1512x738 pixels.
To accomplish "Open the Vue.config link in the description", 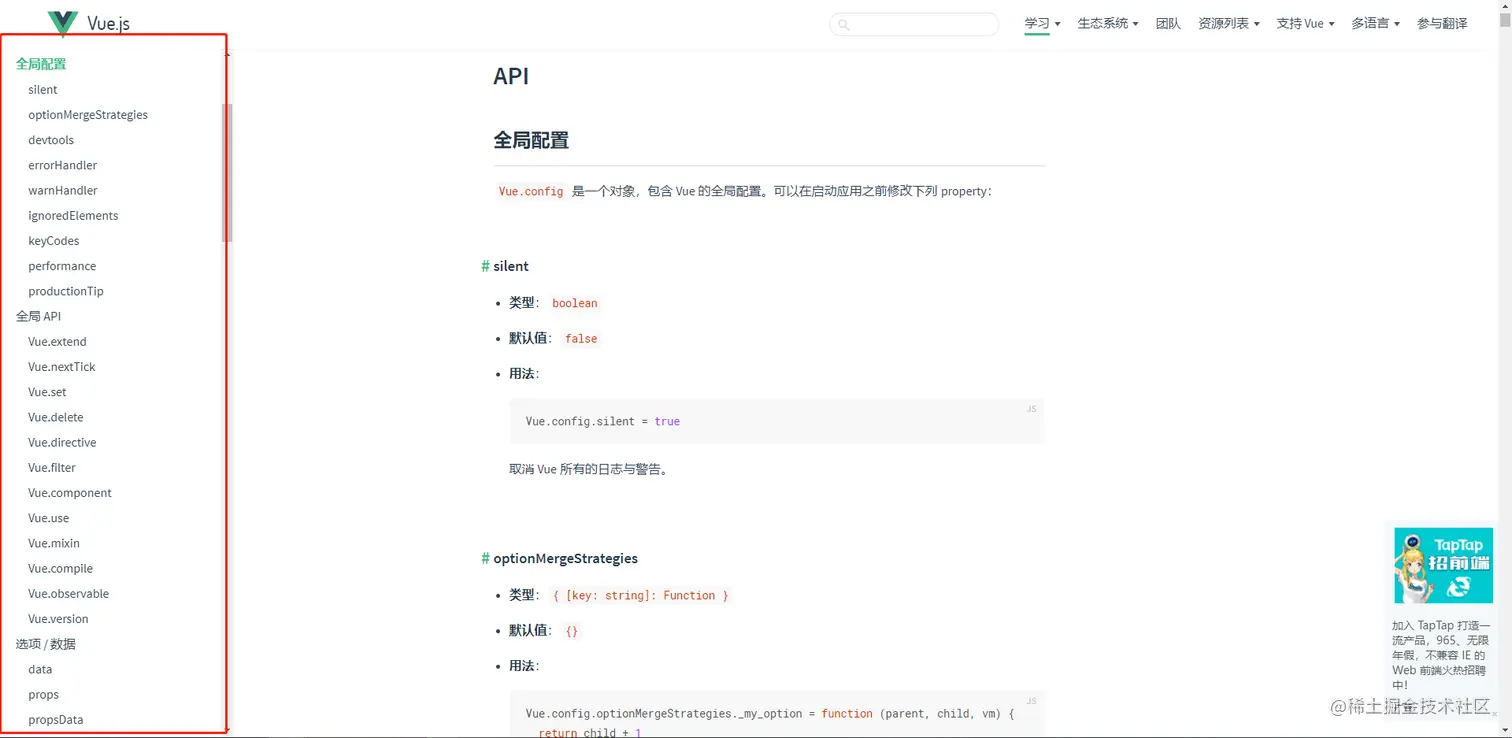I will coord(530,191).
